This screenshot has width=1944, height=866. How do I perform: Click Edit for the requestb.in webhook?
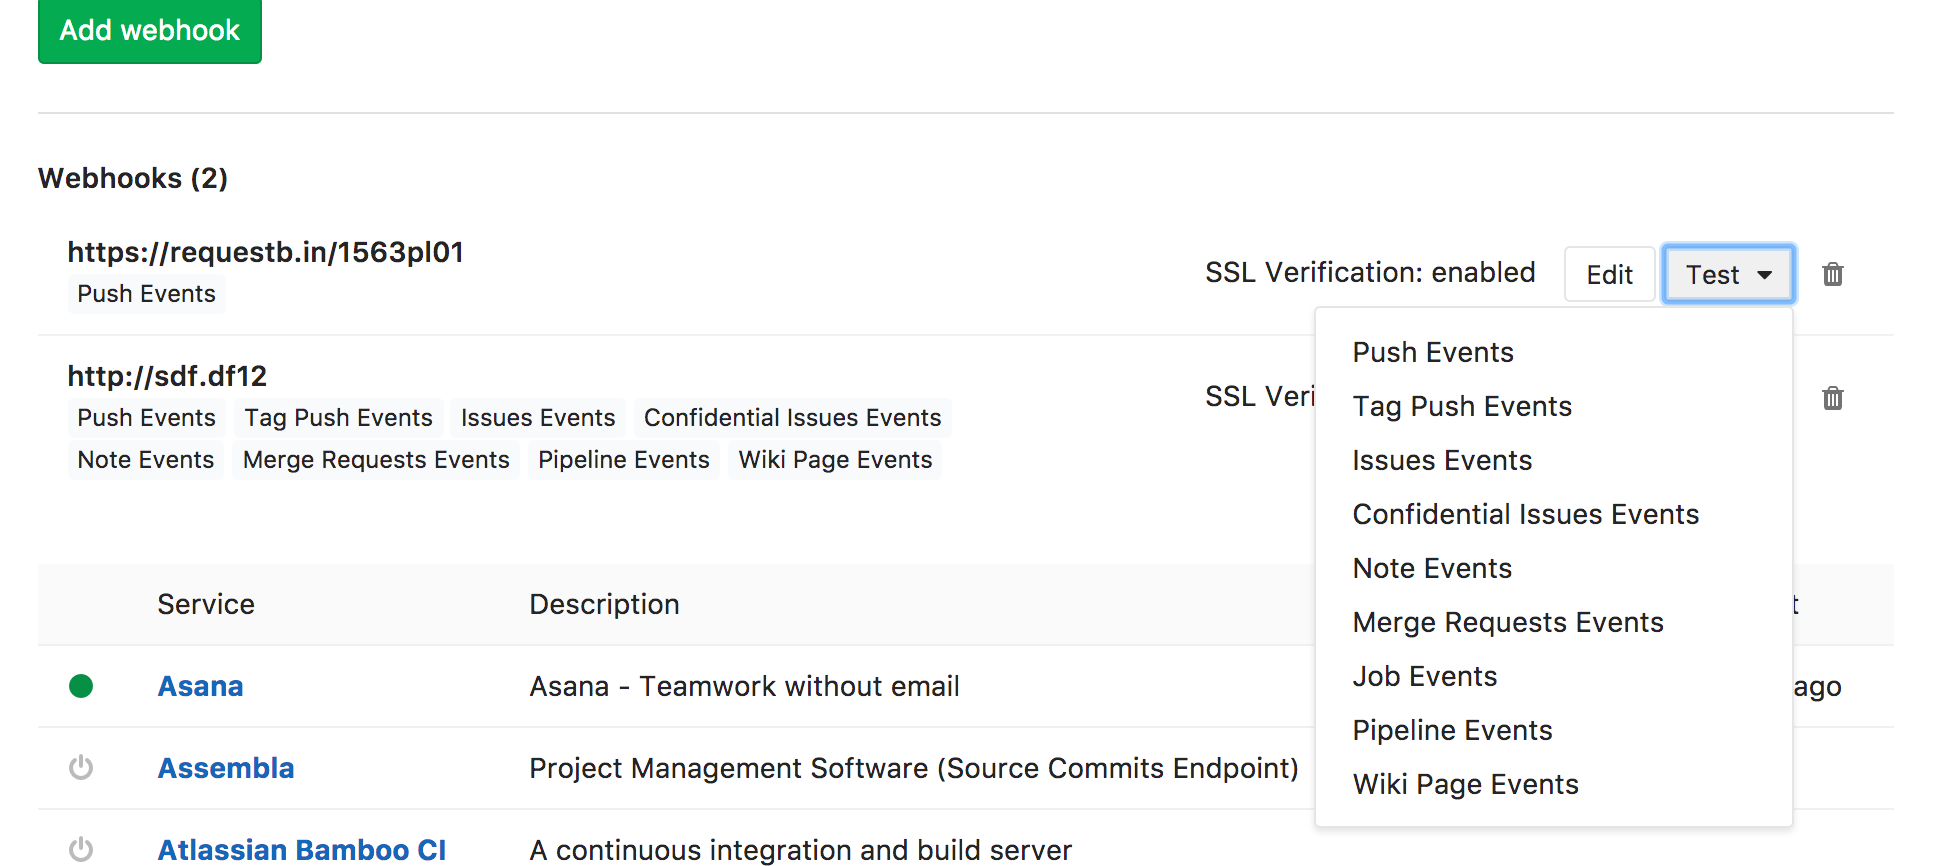pyautogui.click(x=1608, y=274)
